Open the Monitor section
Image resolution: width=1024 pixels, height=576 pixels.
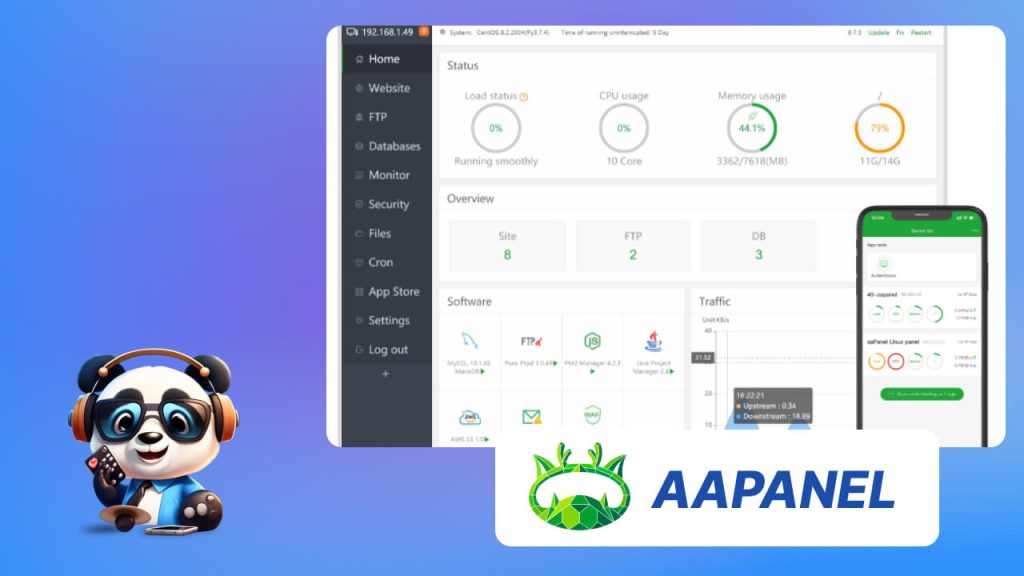pos(387,175)
